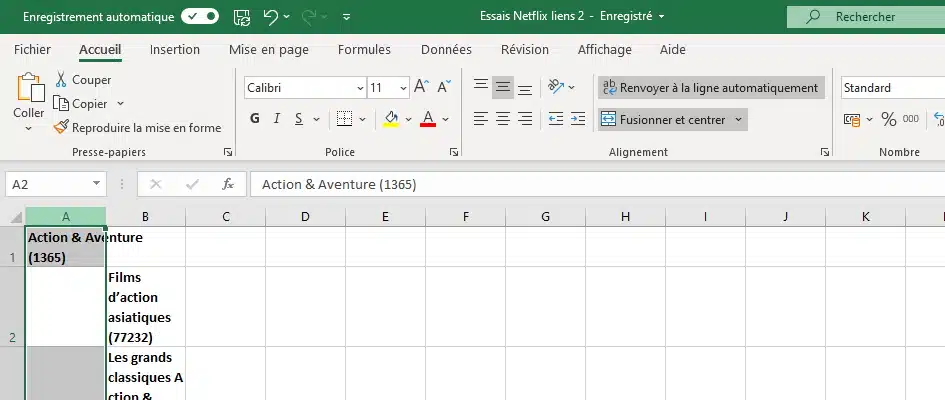Open the undo history dropdown arrow
This screenshot has height=400, width=945.
click(x=286, y=17)
